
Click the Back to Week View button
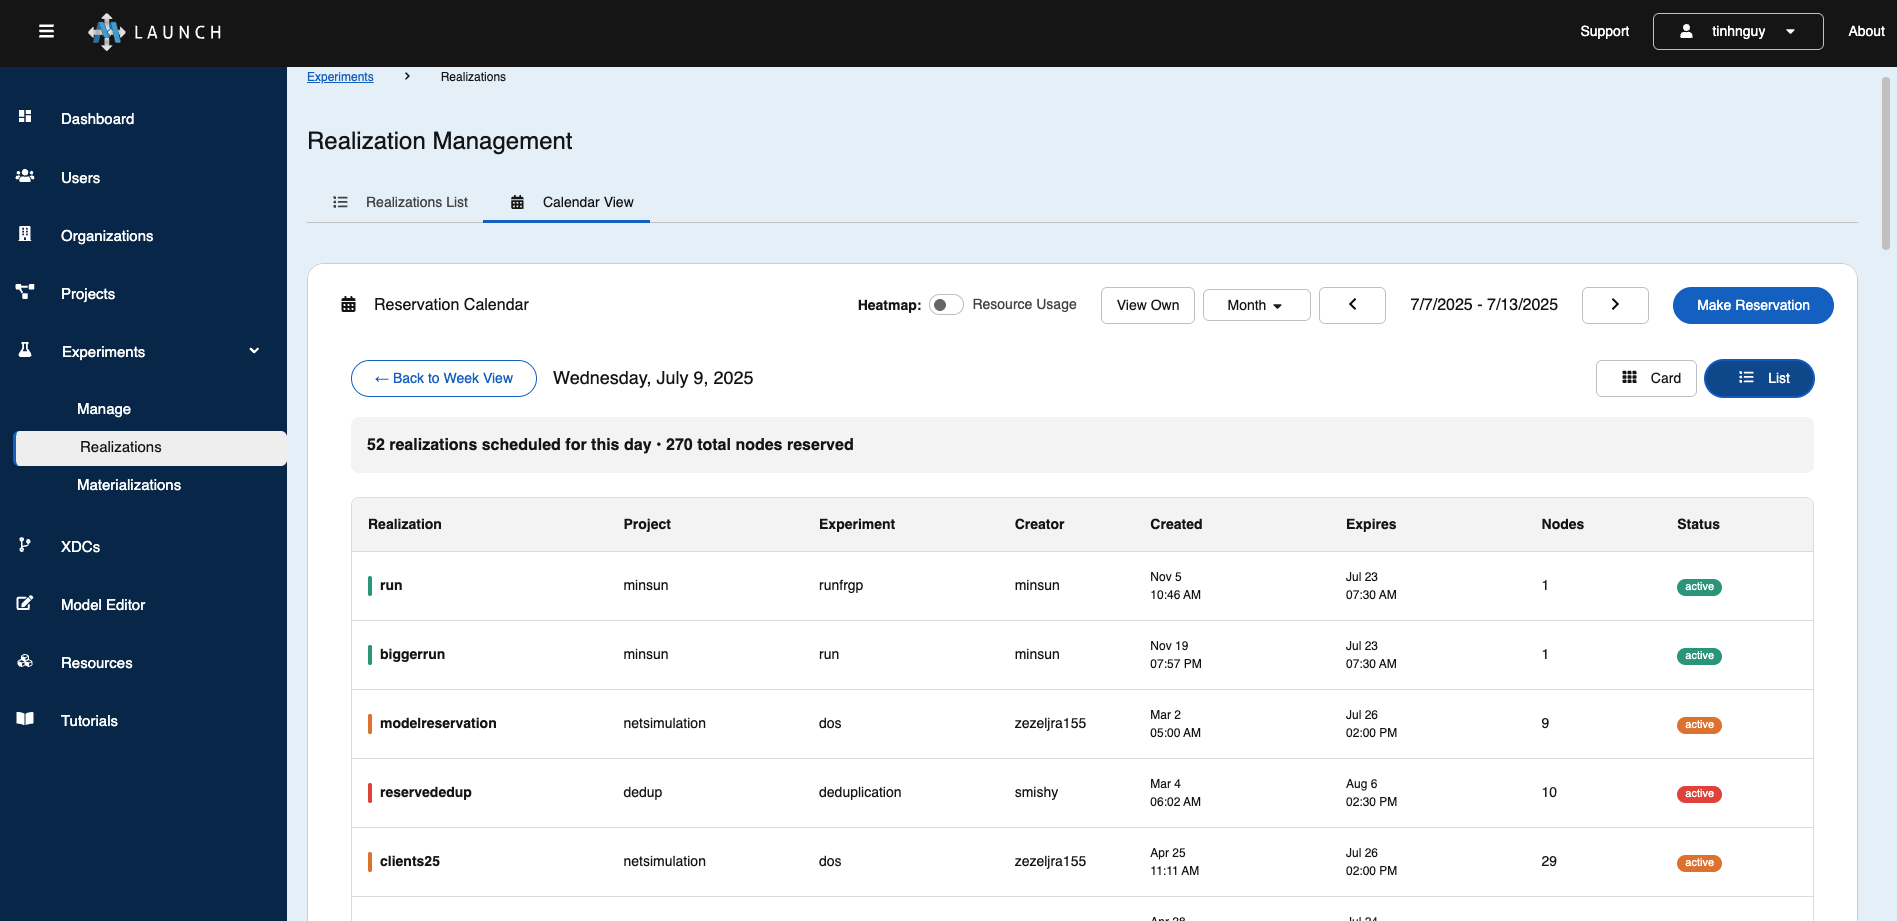pos(443,378)
